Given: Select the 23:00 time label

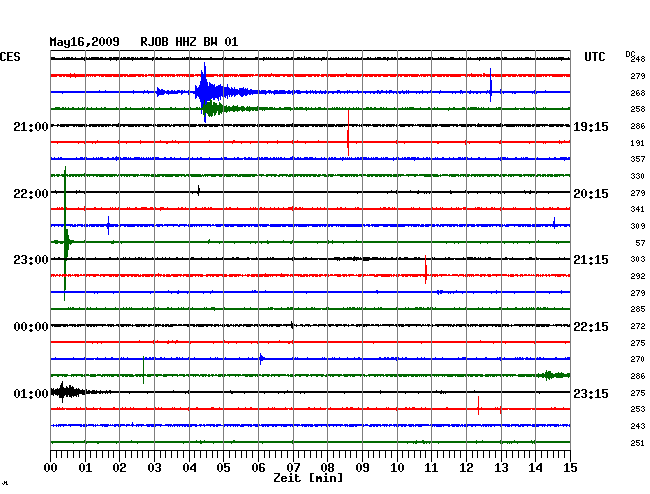Looking at the screenshot, I should coord(31,260).
